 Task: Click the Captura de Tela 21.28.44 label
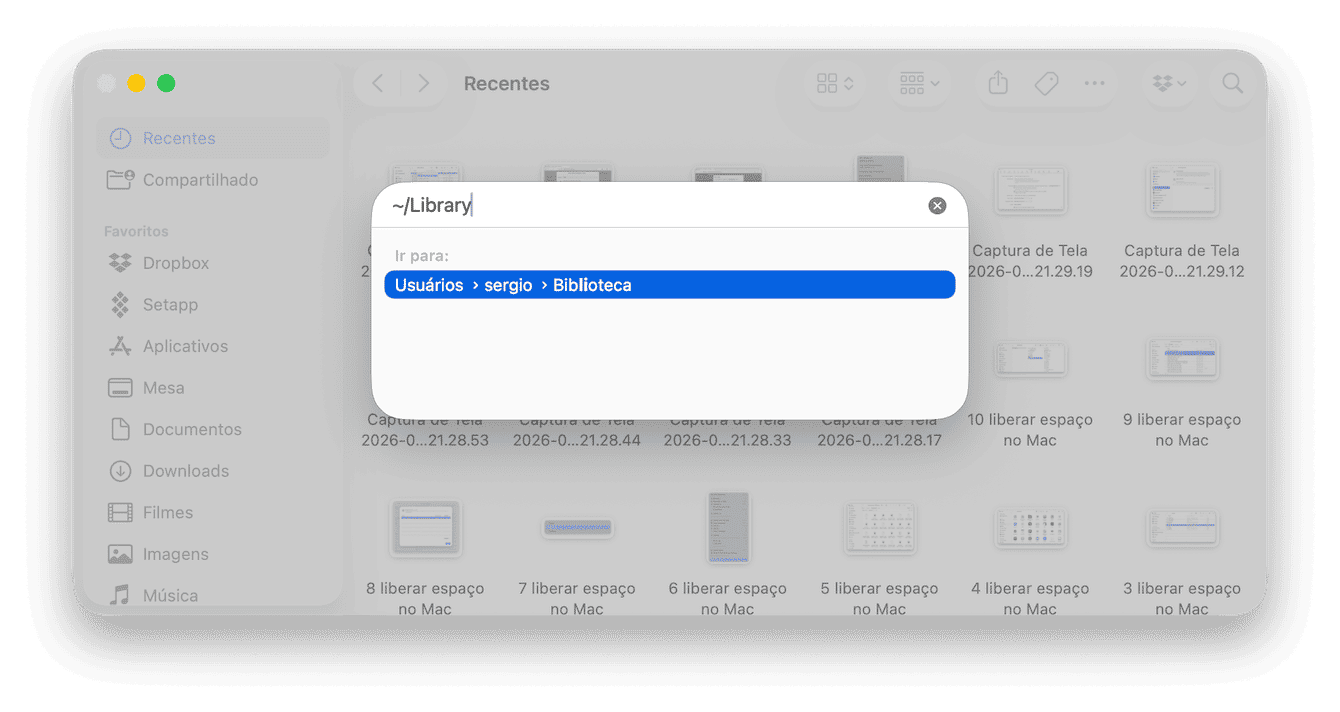[577, 430]
